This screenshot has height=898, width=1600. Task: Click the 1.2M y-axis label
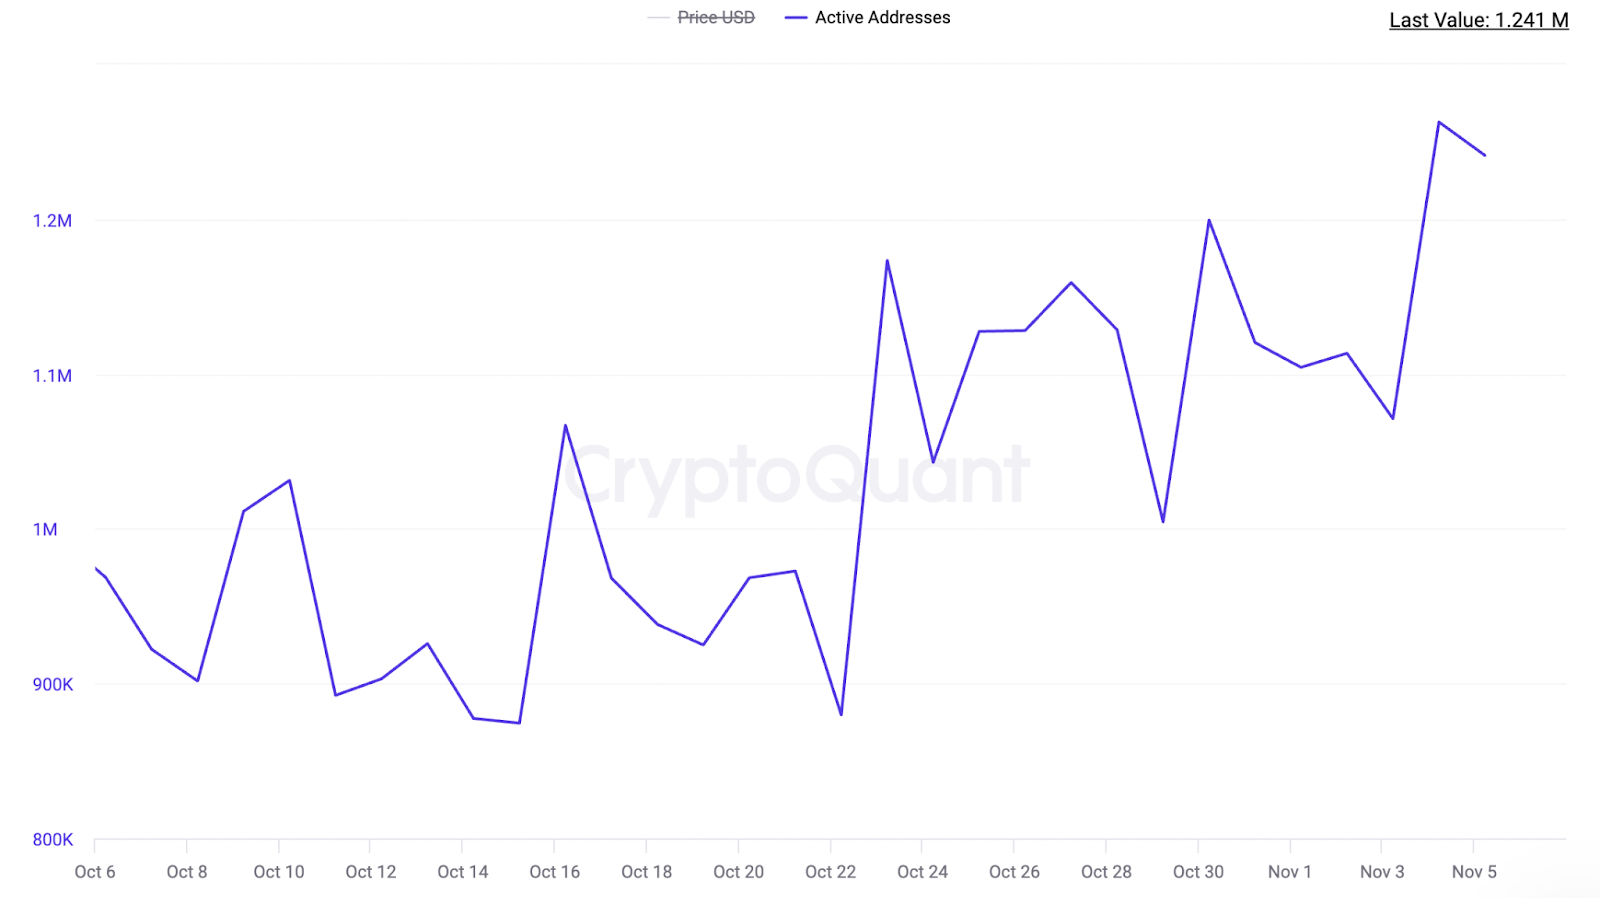click(x=52, y=221)
